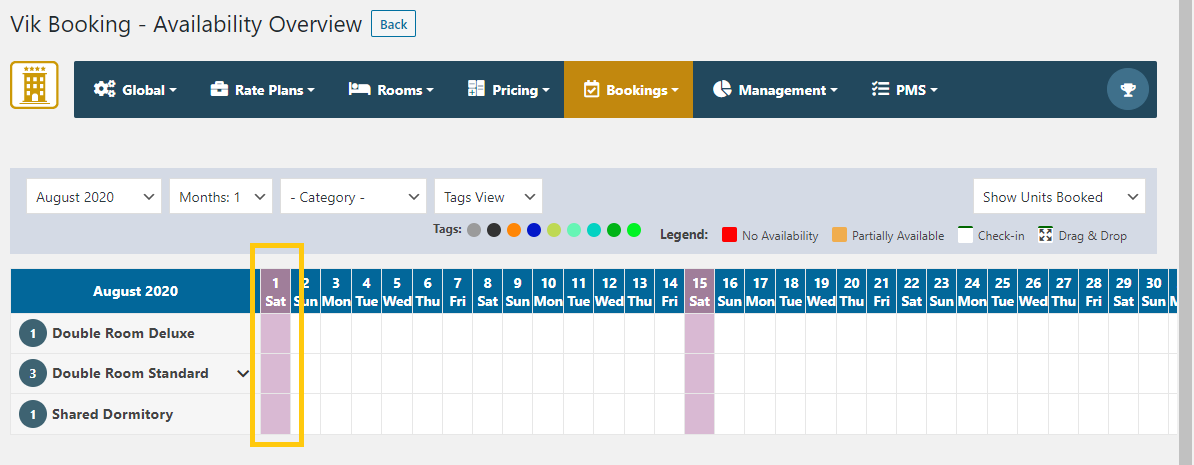Expand the Double Room Standard row
The height and width of the screenshot is (465, 1194).
pos(243,373)
